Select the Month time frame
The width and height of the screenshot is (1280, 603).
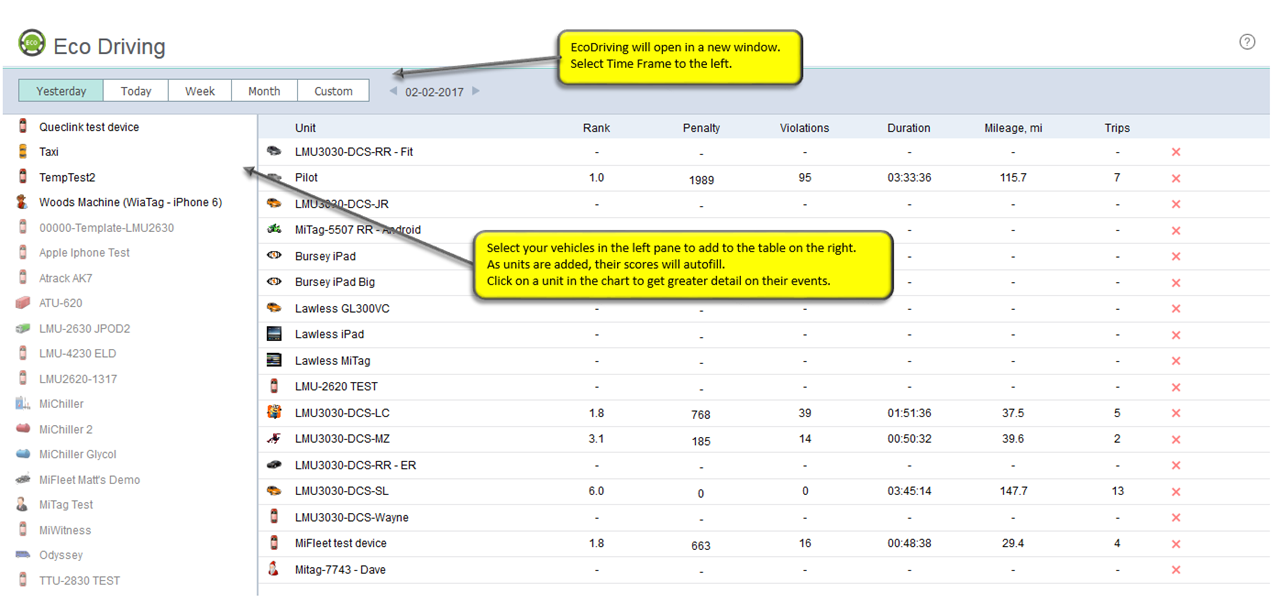coord(264,91)
